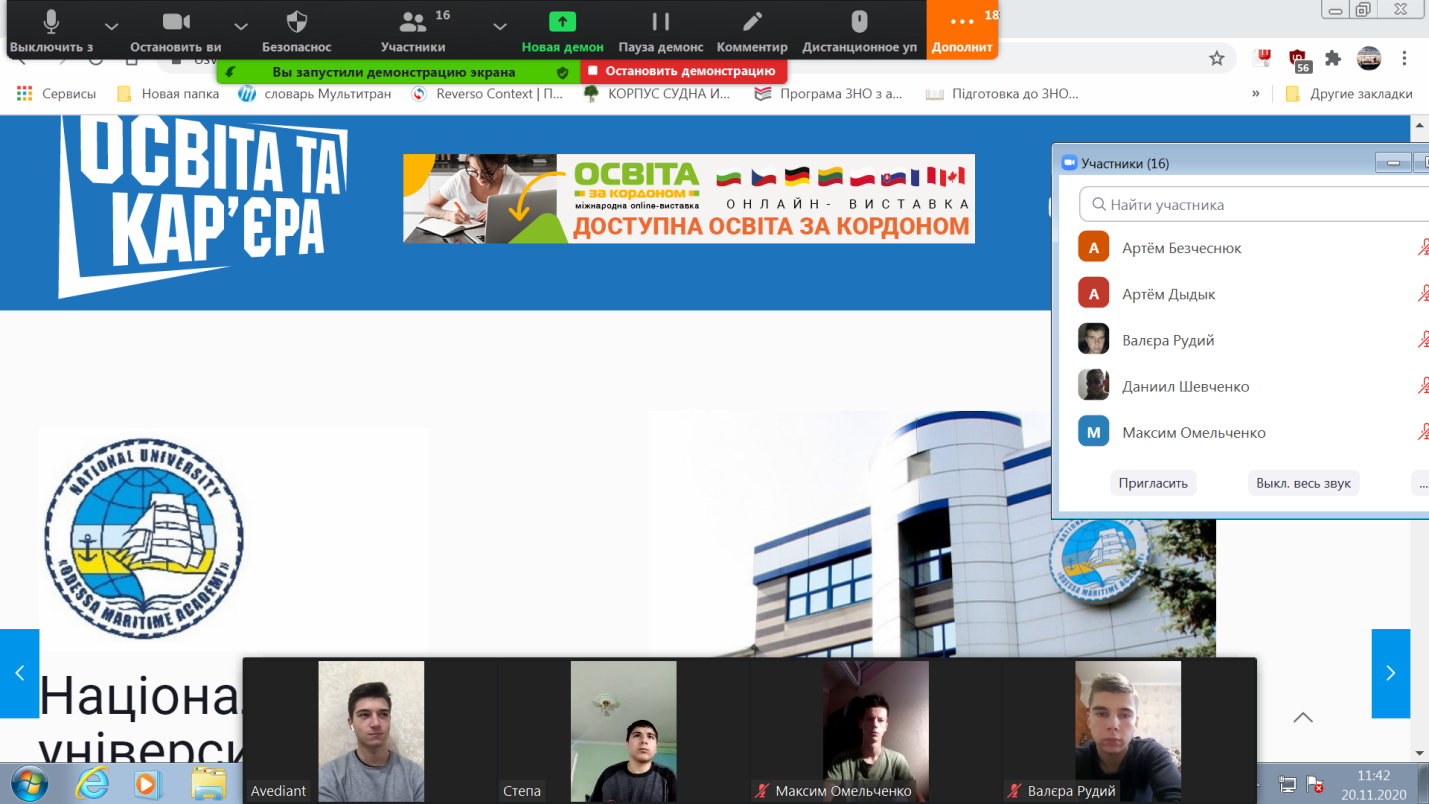The height and width of the screenshot is (804, 1429).
Task: Click the Пригласить invite button
Action: [x=1153, y=483]
